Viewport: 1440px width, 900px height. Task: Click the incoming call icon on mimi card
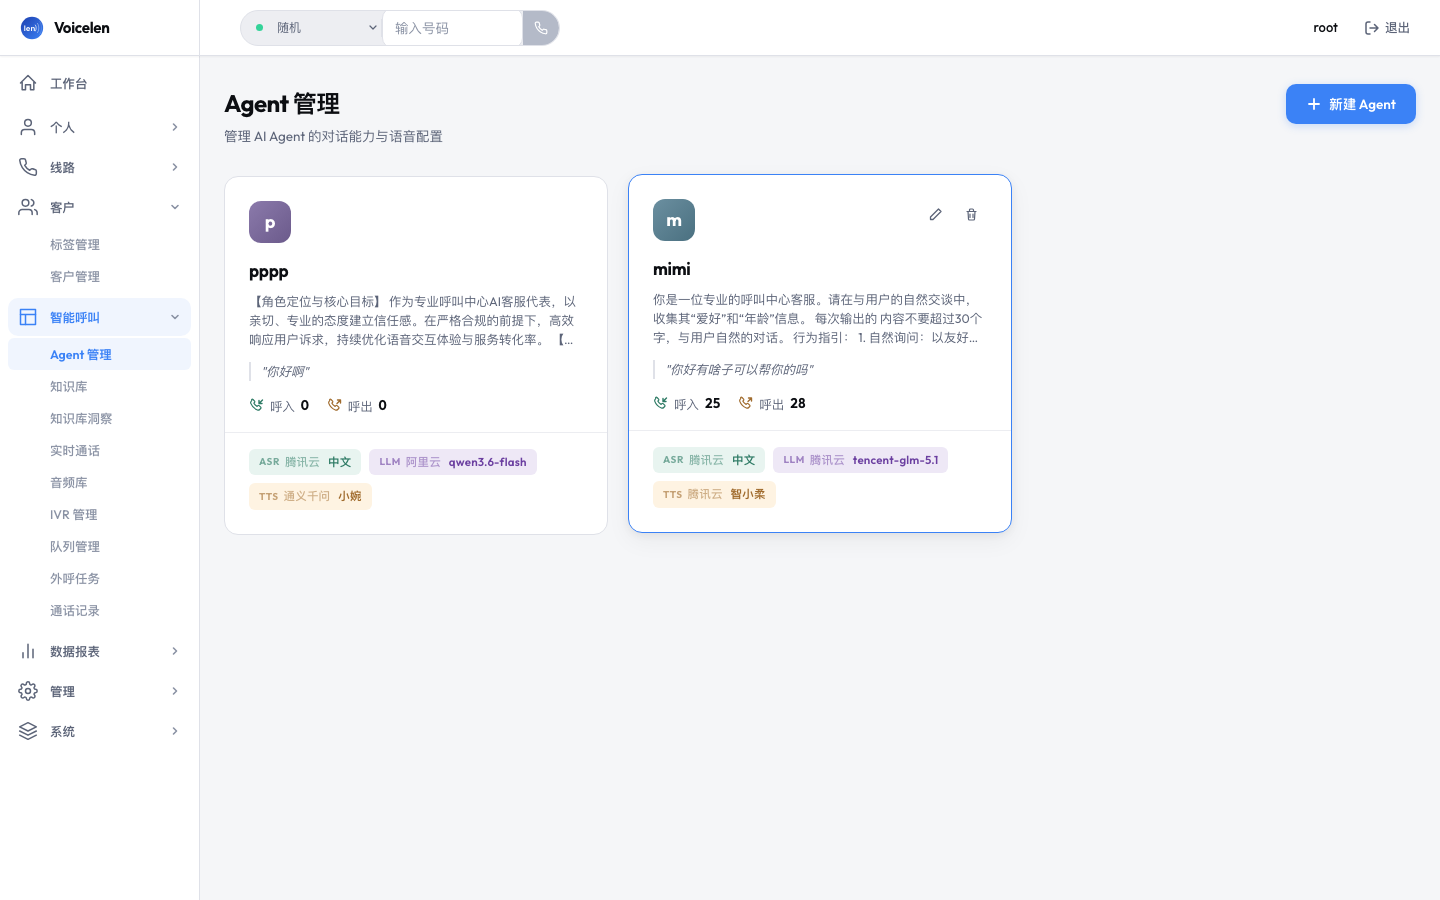click(661, 403)
